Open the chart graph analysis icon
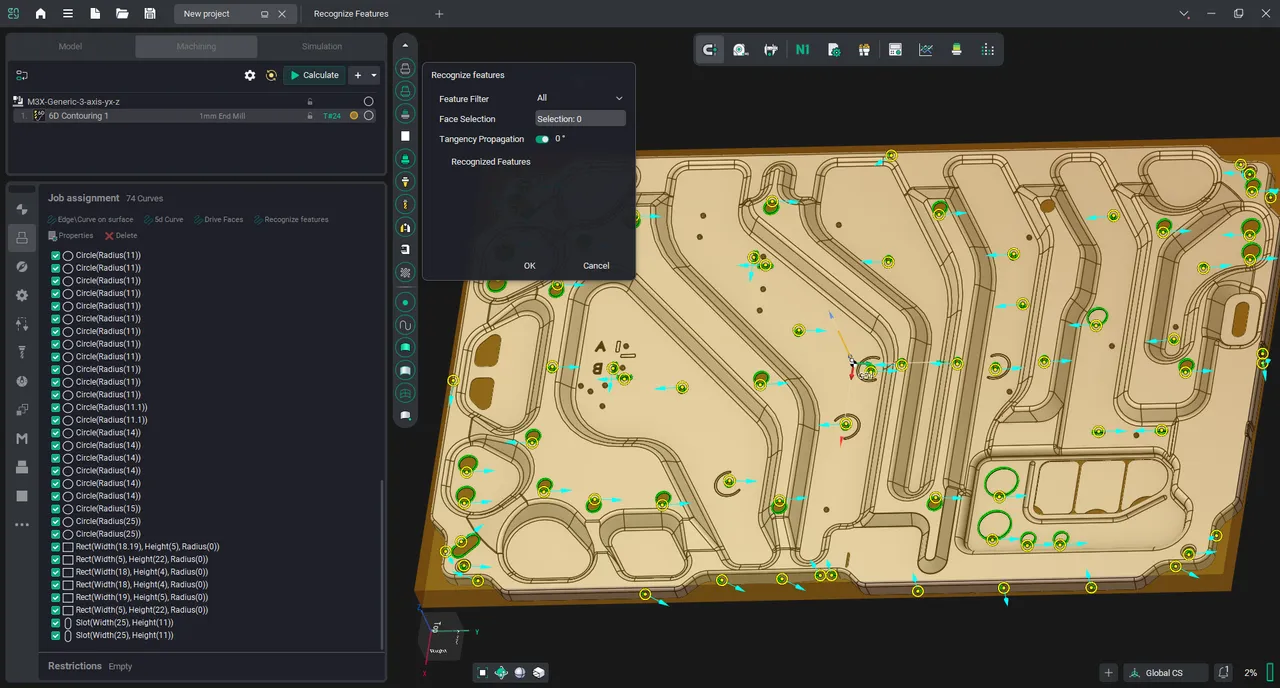This screenshot has width=1280, height=688. point(926,49)
